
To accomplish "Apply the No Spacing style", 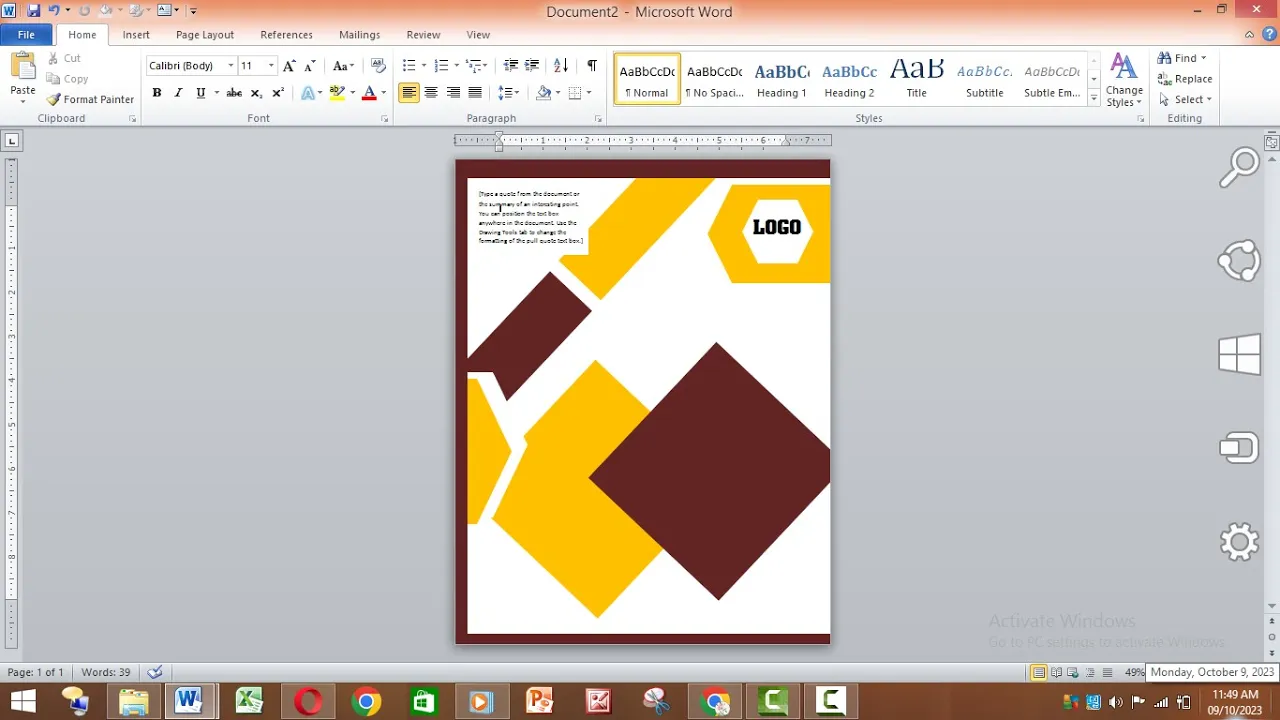I will click(714, 79).
